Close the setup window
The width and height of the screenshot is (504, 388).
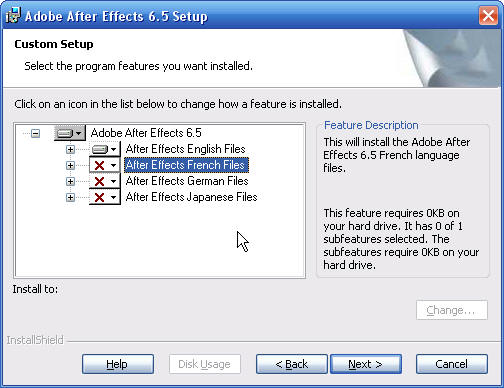click(x=488, y=15)
